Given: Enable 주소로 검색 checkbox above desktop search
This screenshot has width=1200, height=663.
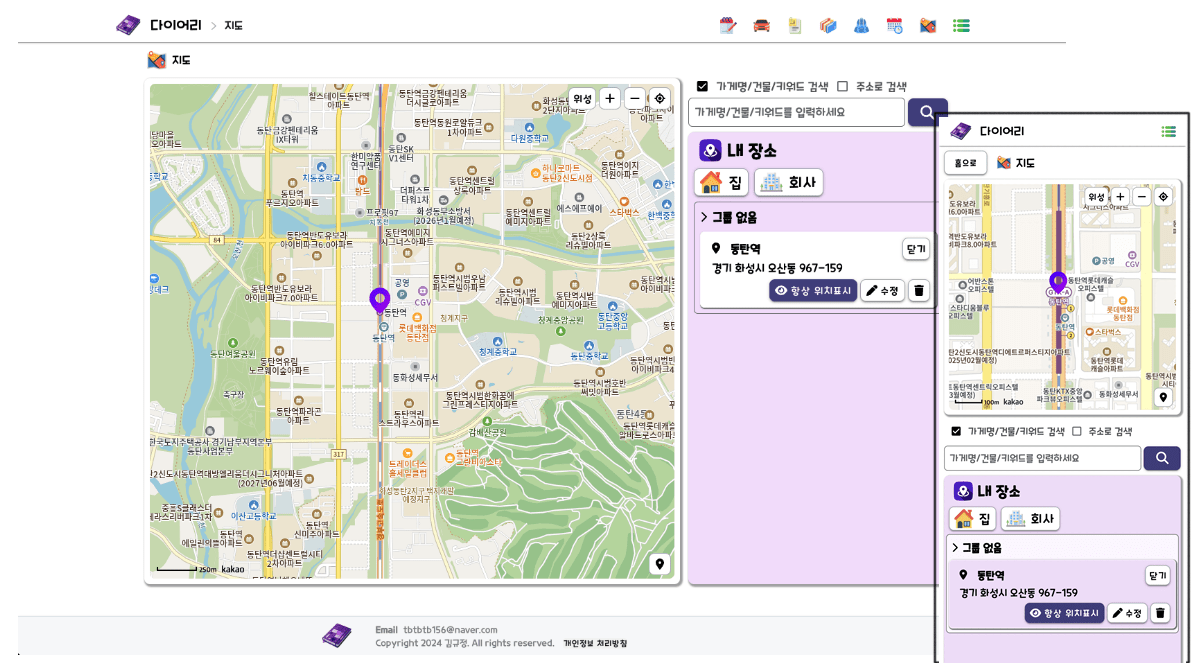Looking at the screenshot, I should [x=842, y=87].
